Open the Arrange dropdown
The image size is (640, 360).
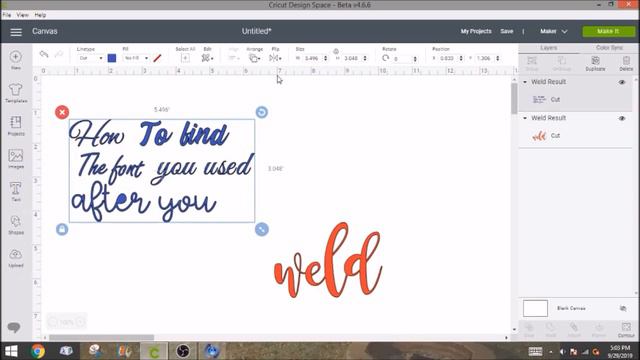[x=254, y=58]
